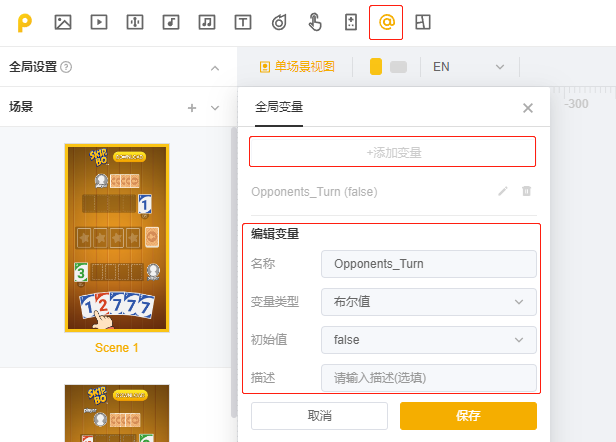Open the layout panel icon
616x442 pixels.
point(423,22)
